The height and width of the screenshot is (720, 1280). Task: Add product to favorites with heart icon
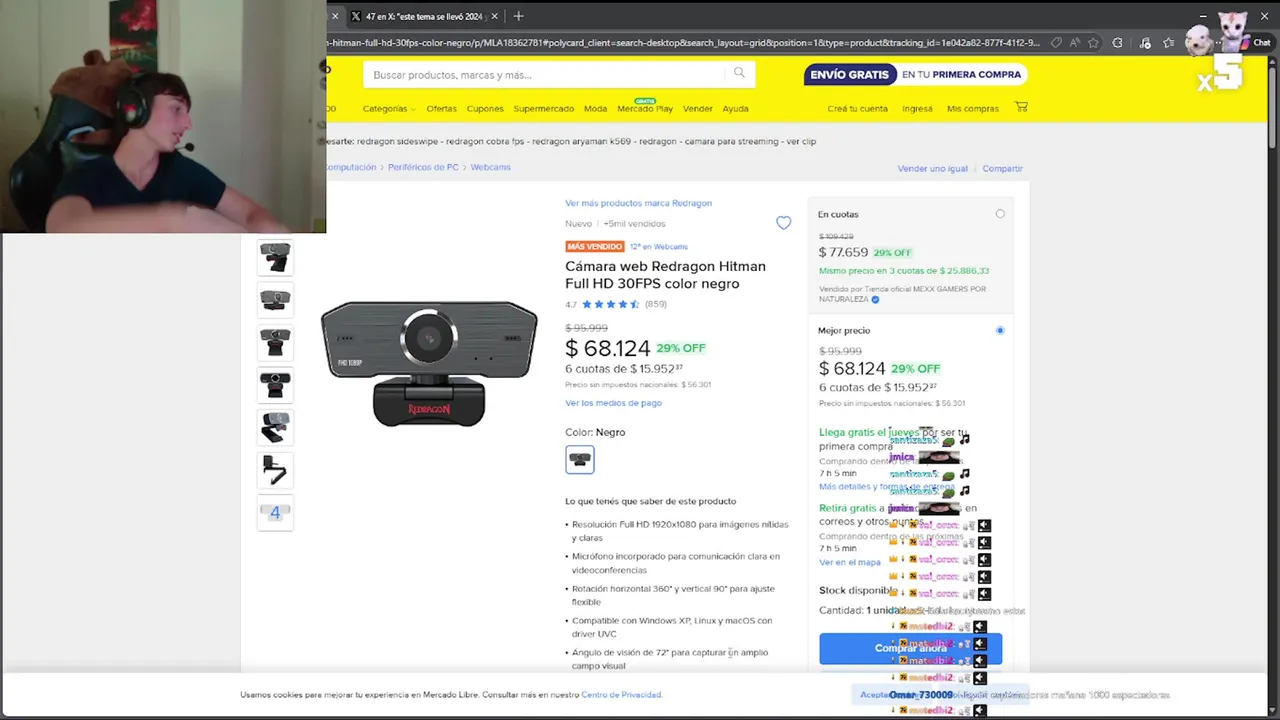784,223
